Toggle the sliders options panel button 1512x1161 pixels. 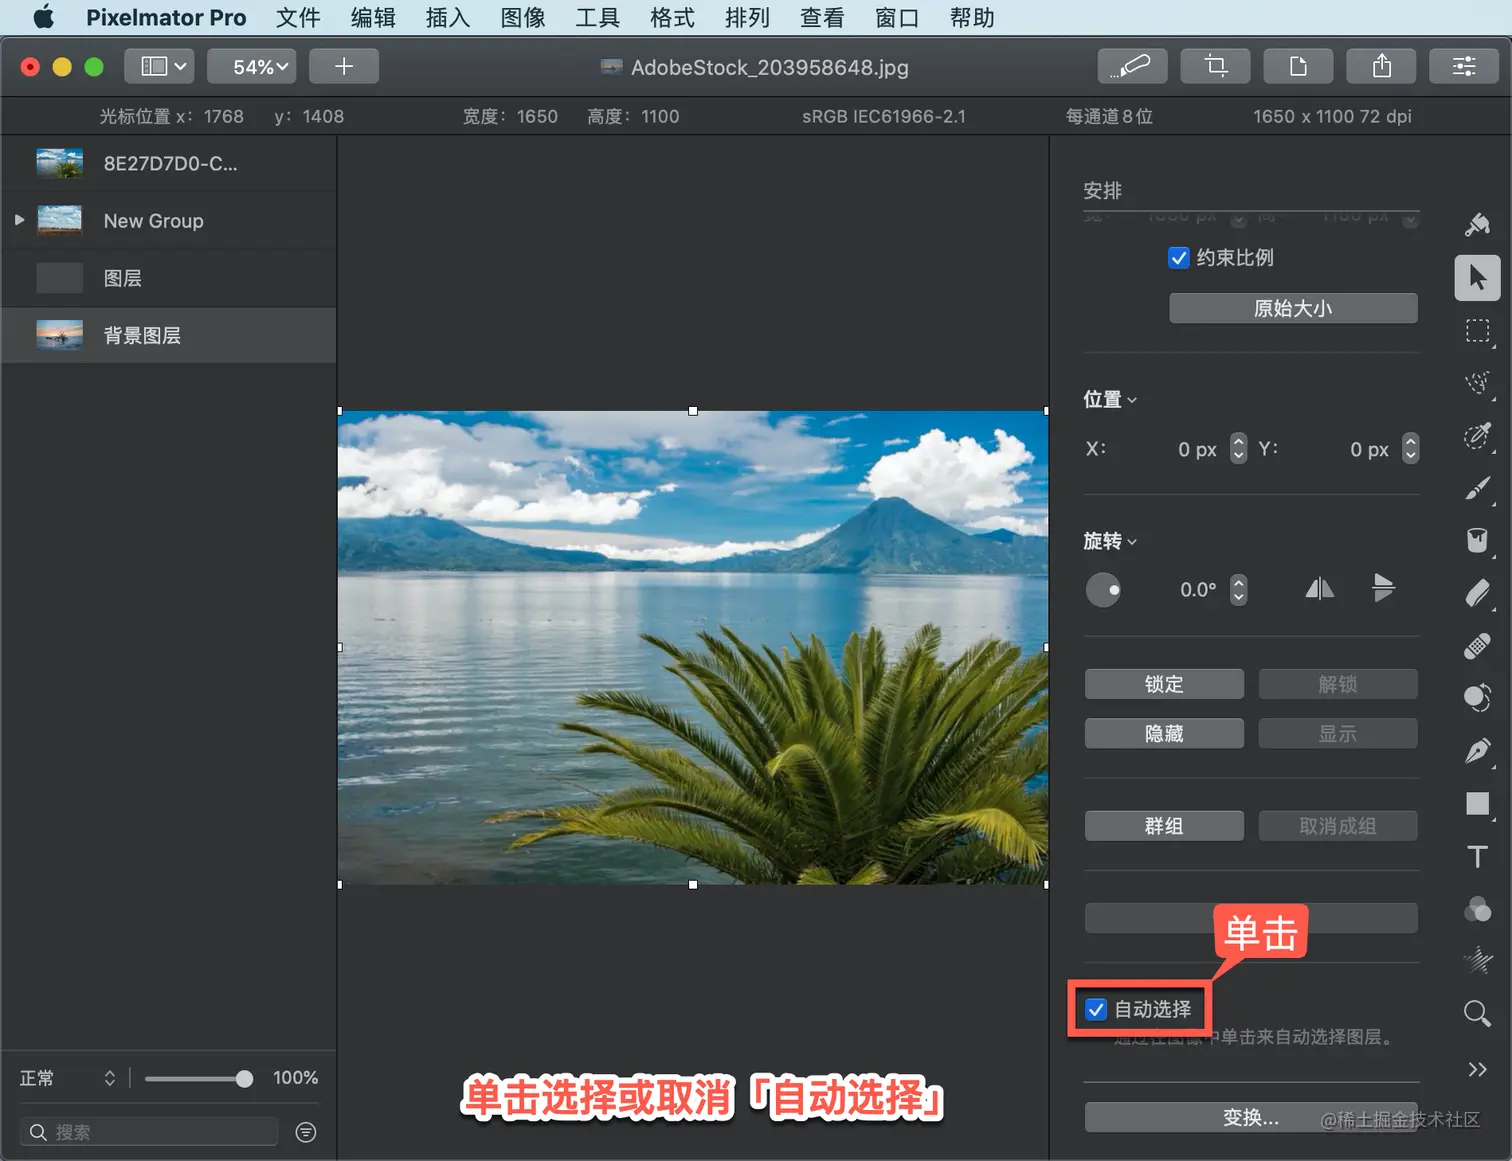[1464, 66]
